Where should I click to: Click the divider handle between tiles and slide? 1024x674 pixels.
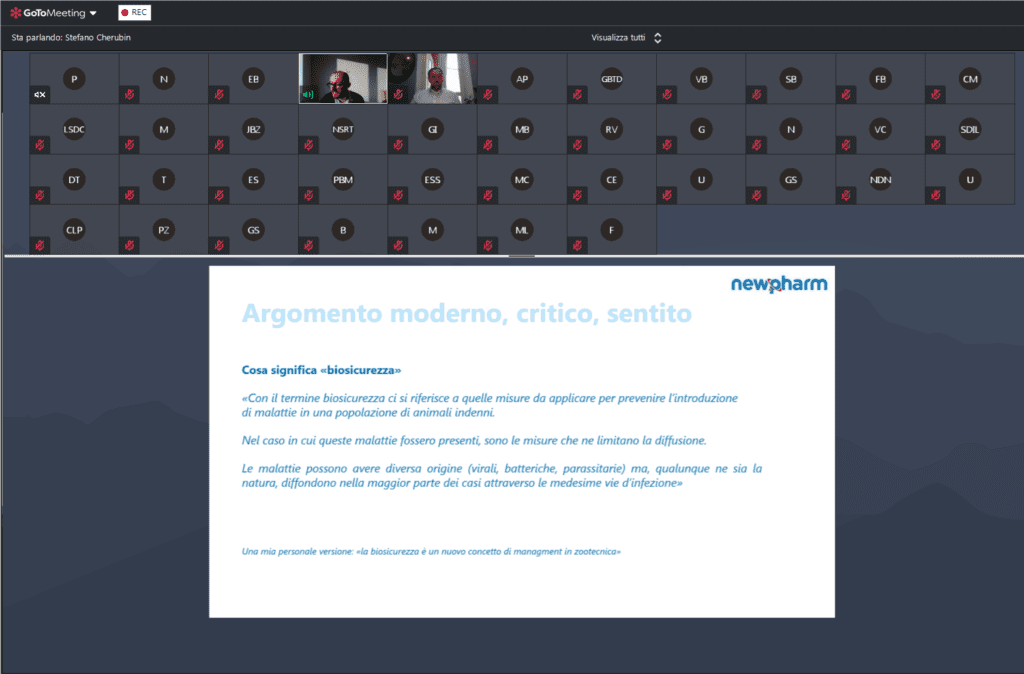521,256
